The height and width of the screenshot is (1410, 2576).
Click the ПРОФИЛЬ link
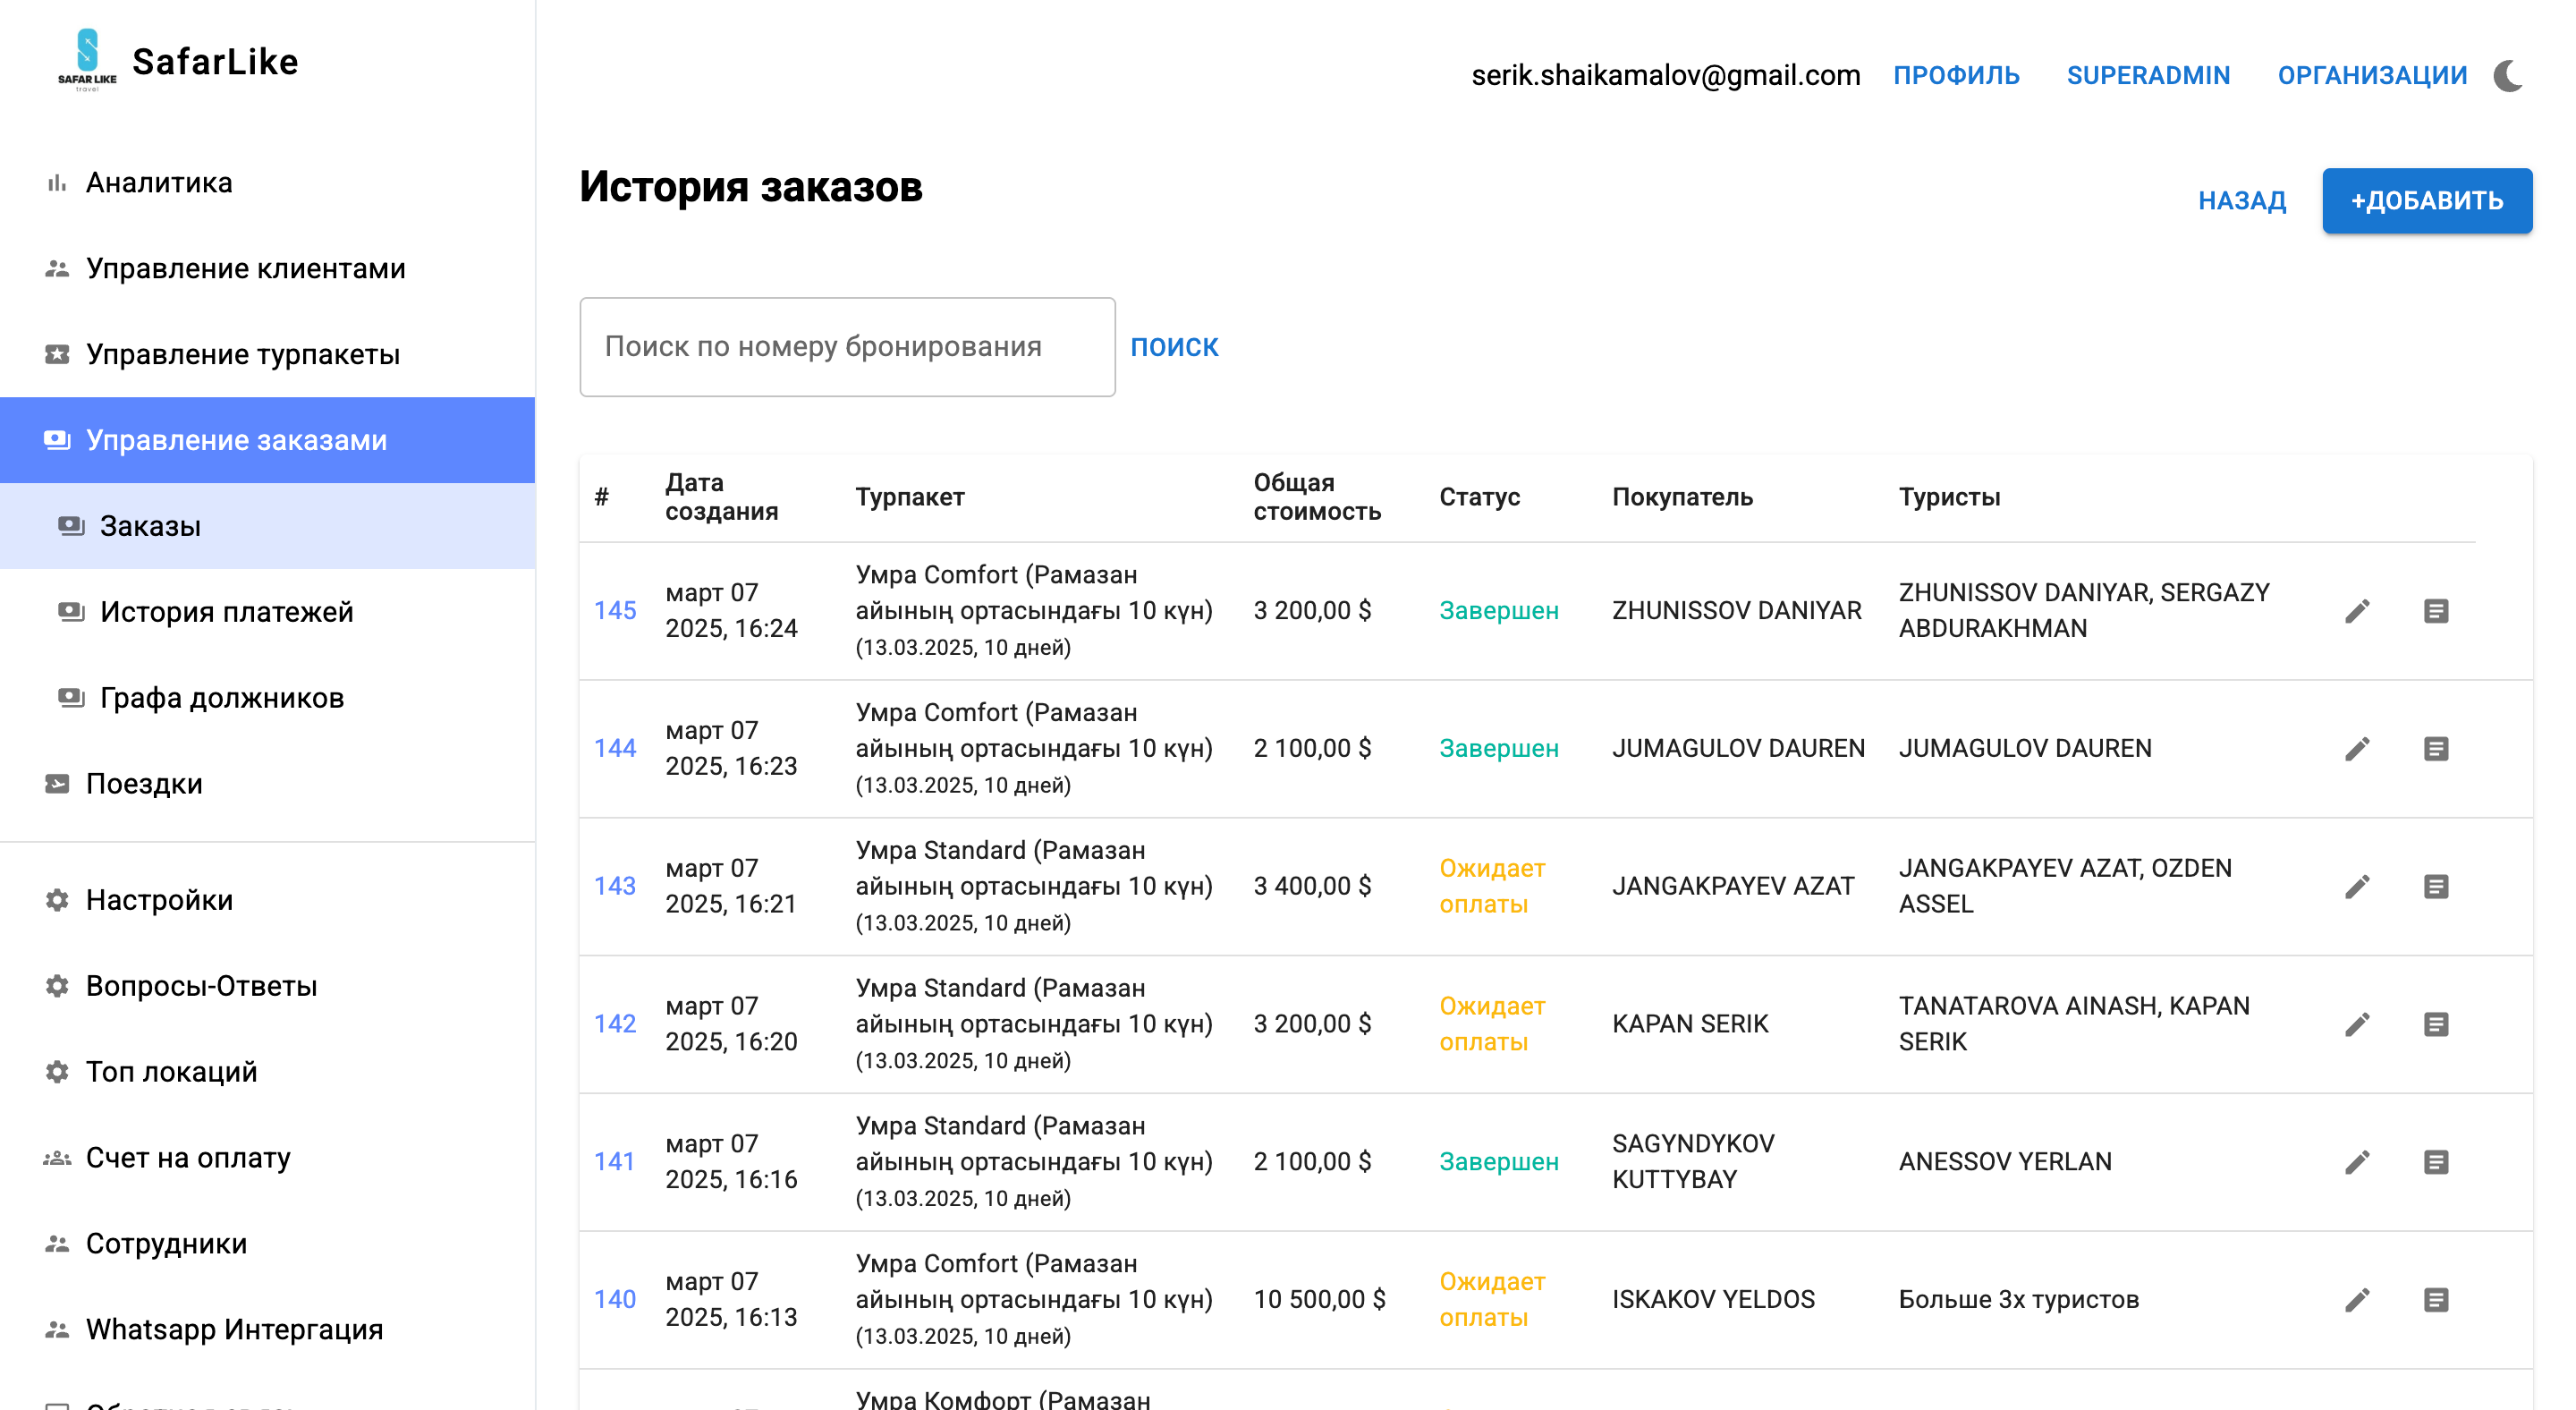click(1956, 75)
